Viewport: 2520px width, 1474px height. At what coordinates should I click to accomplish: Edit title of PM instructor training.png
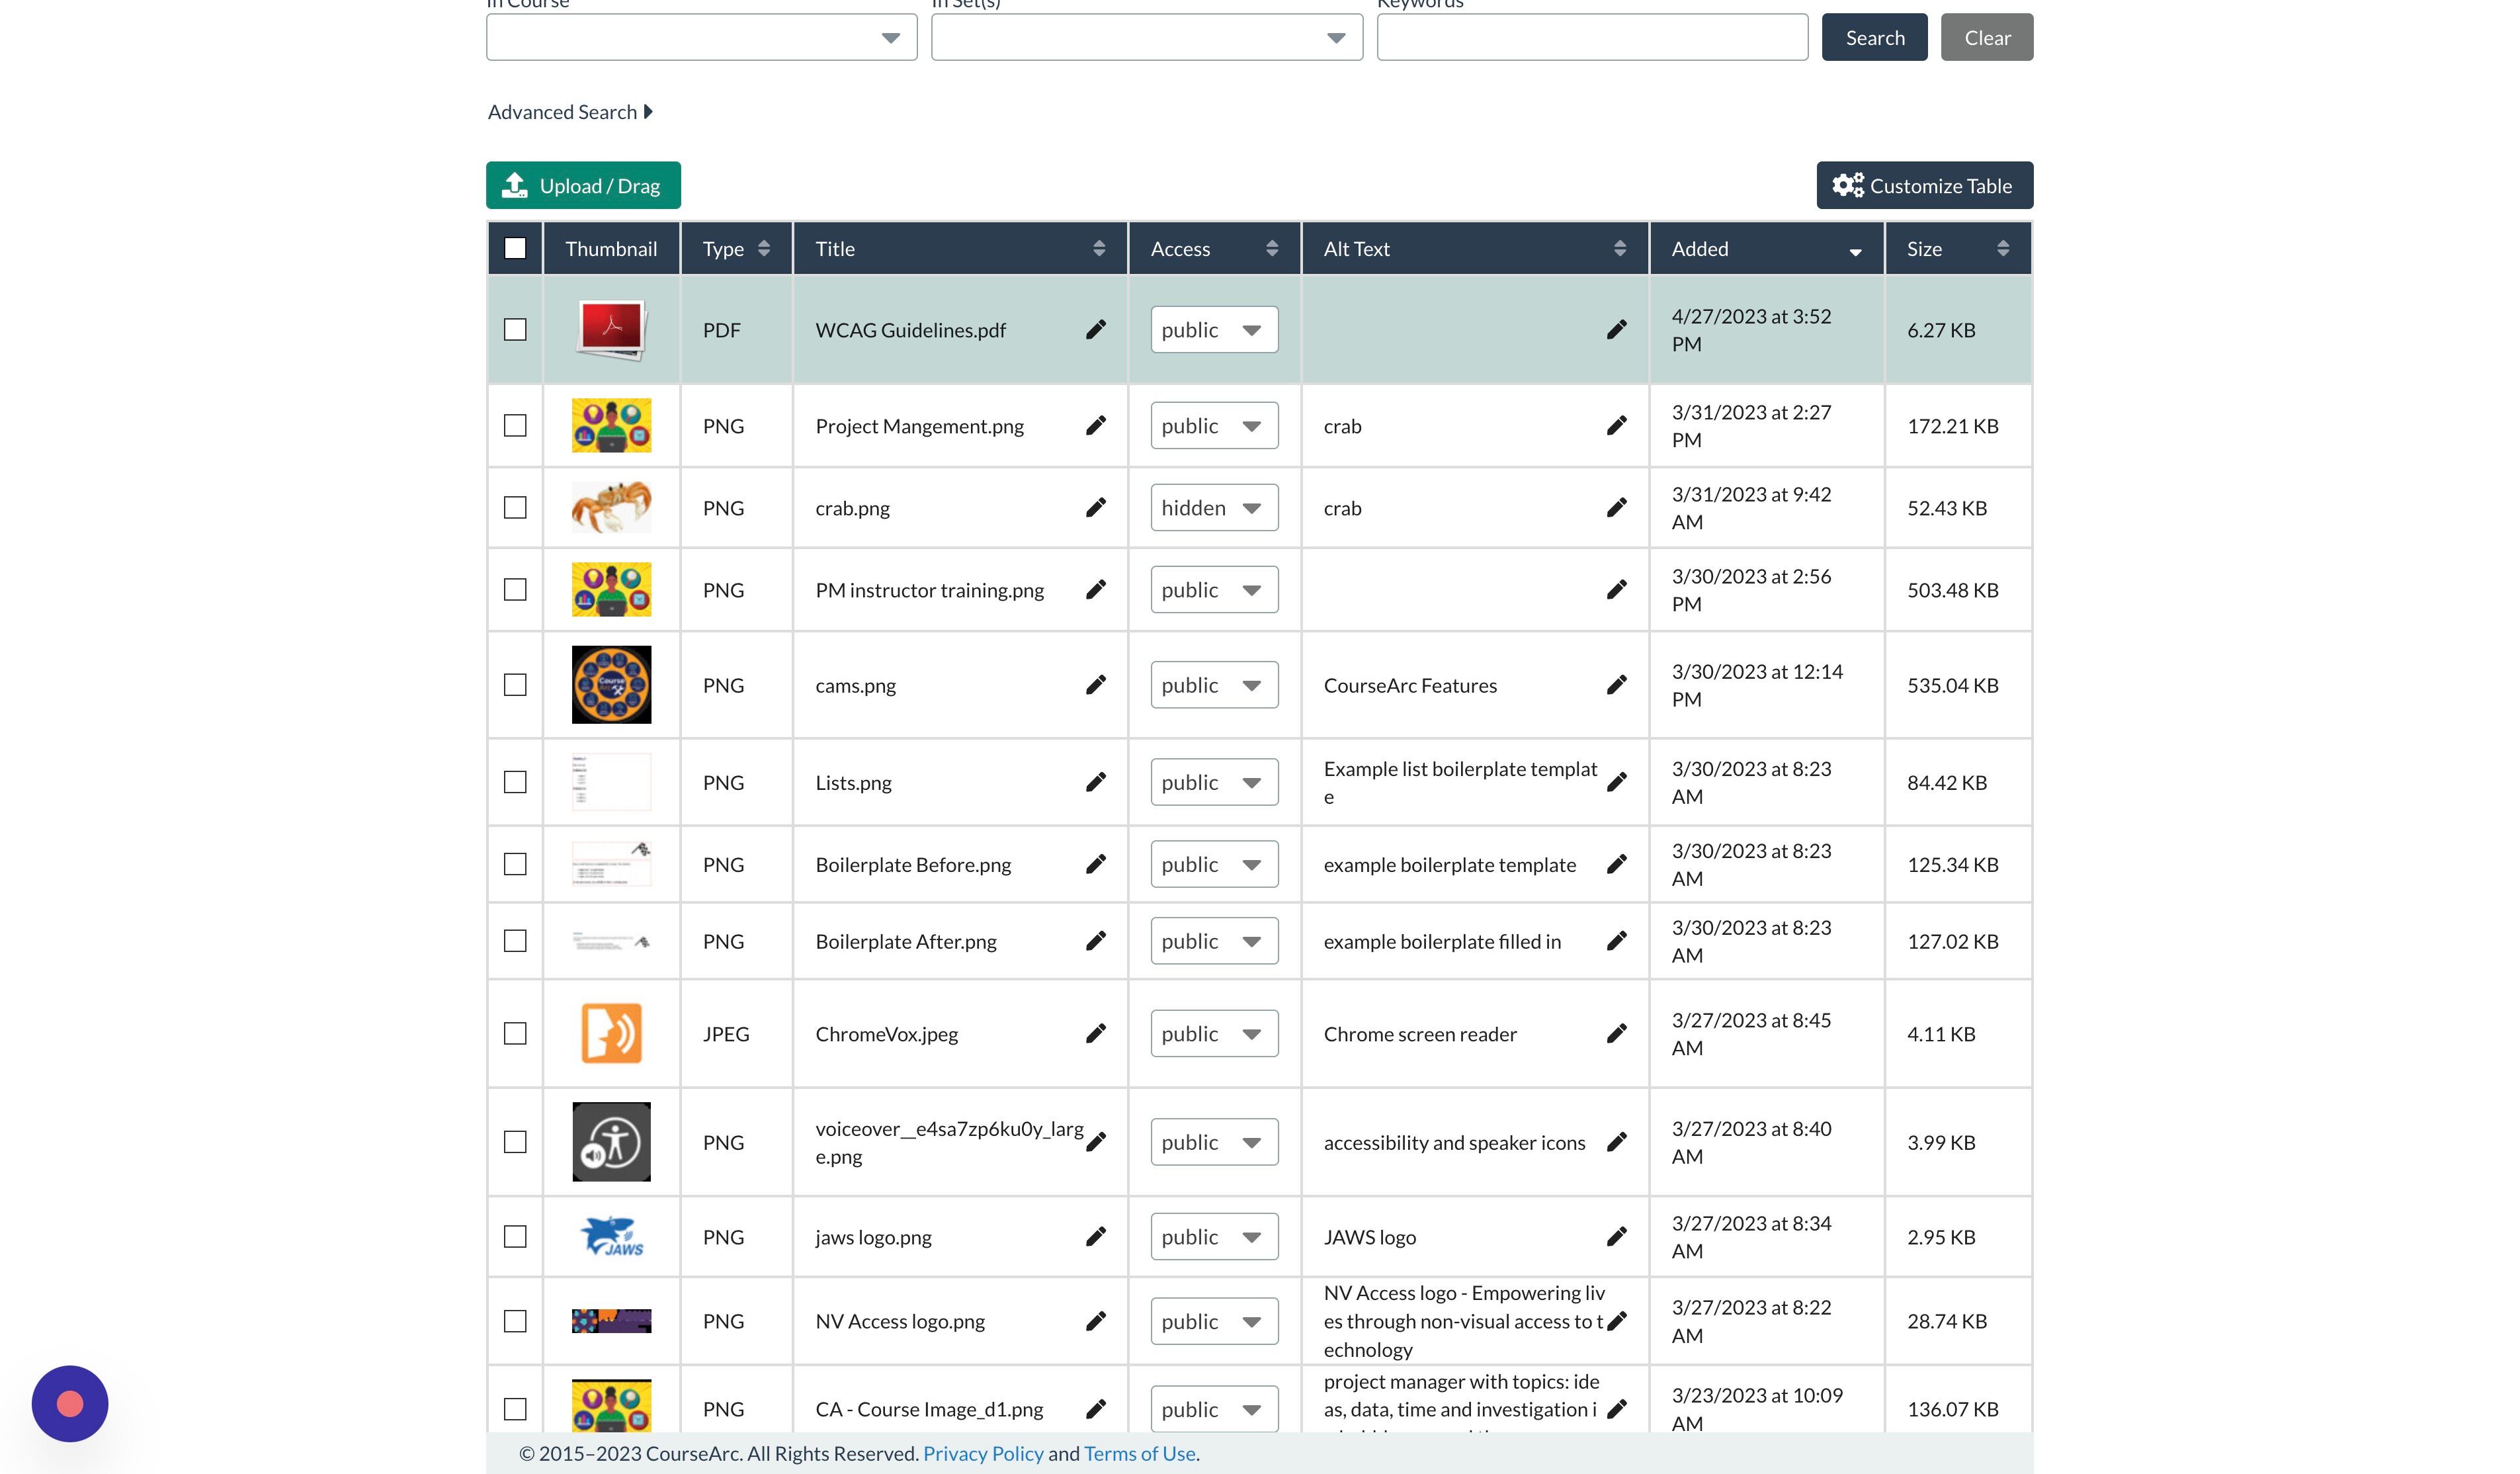1096,589
